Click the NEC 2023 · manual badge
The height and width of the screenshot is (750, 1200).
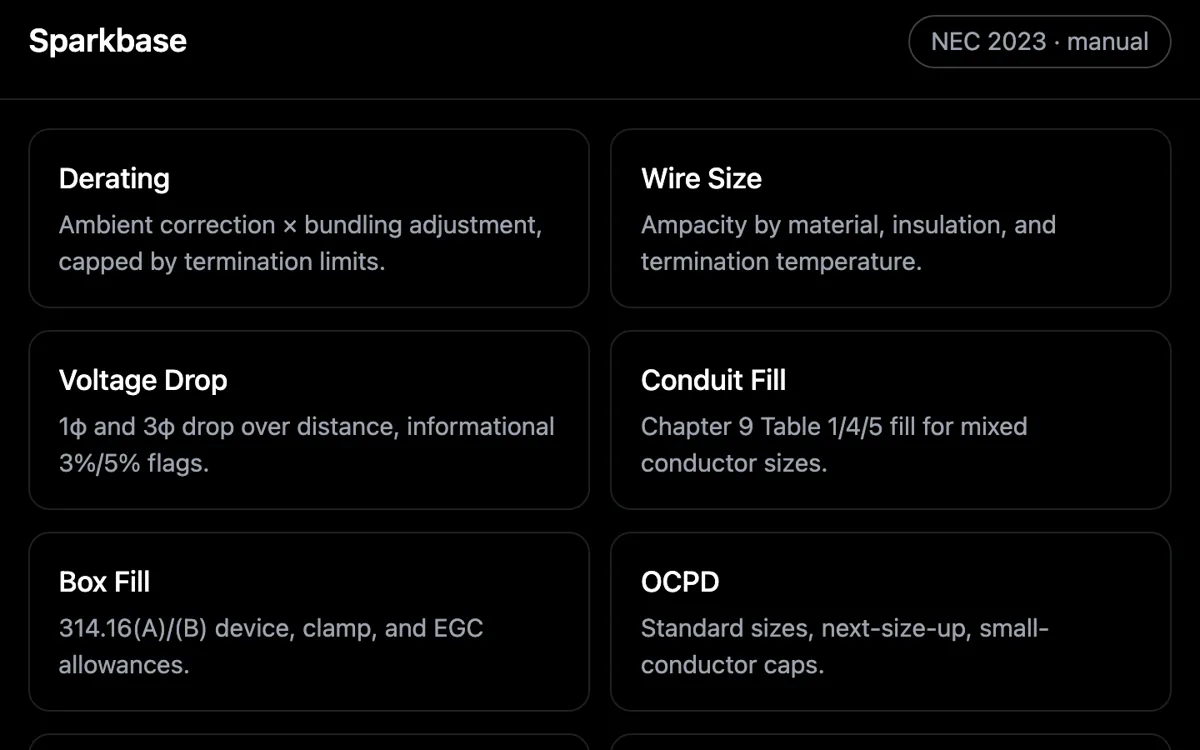[1039, 42]
